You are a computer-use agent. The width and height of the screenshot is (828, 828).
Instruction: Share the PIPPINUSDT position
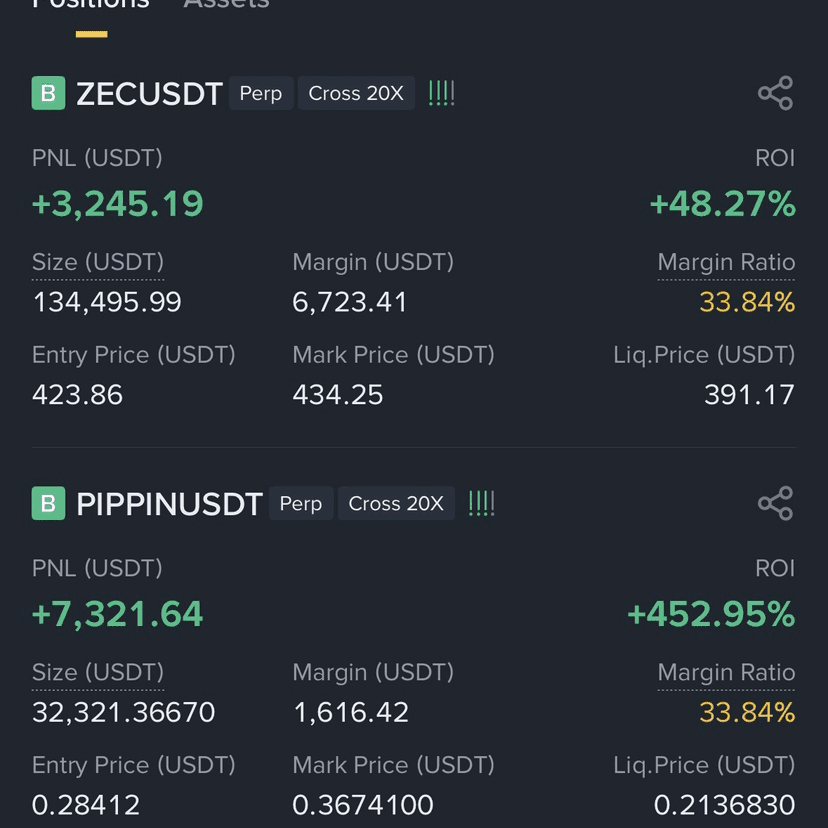click(775, 503)
